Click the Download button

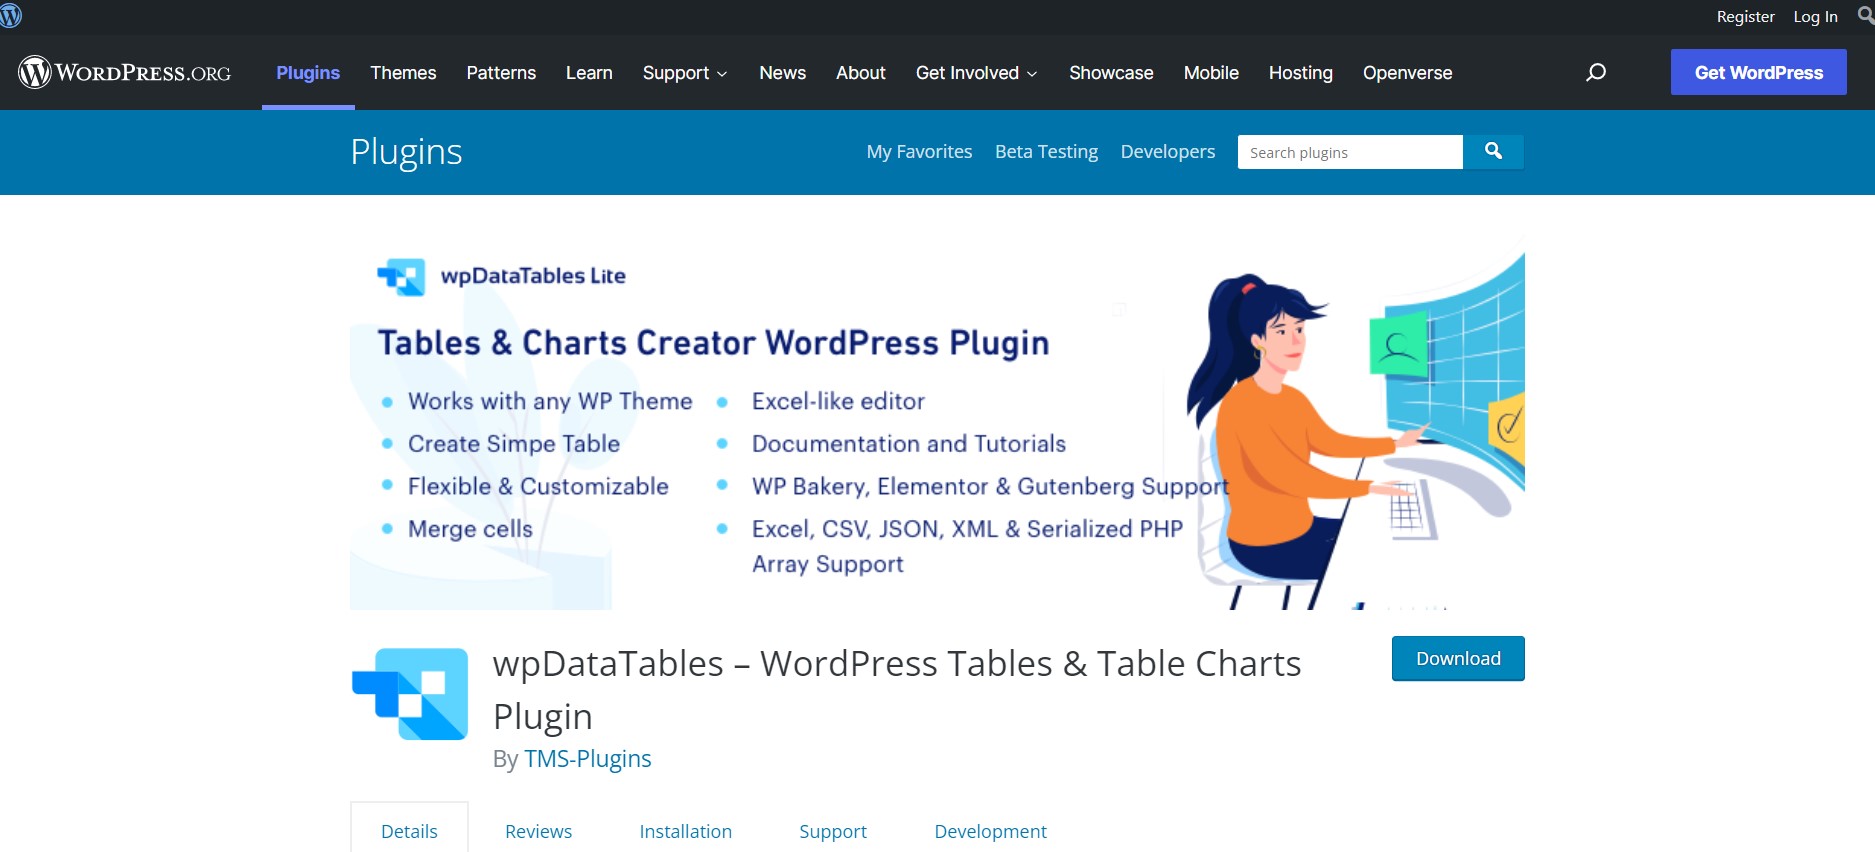(1457, 659)
